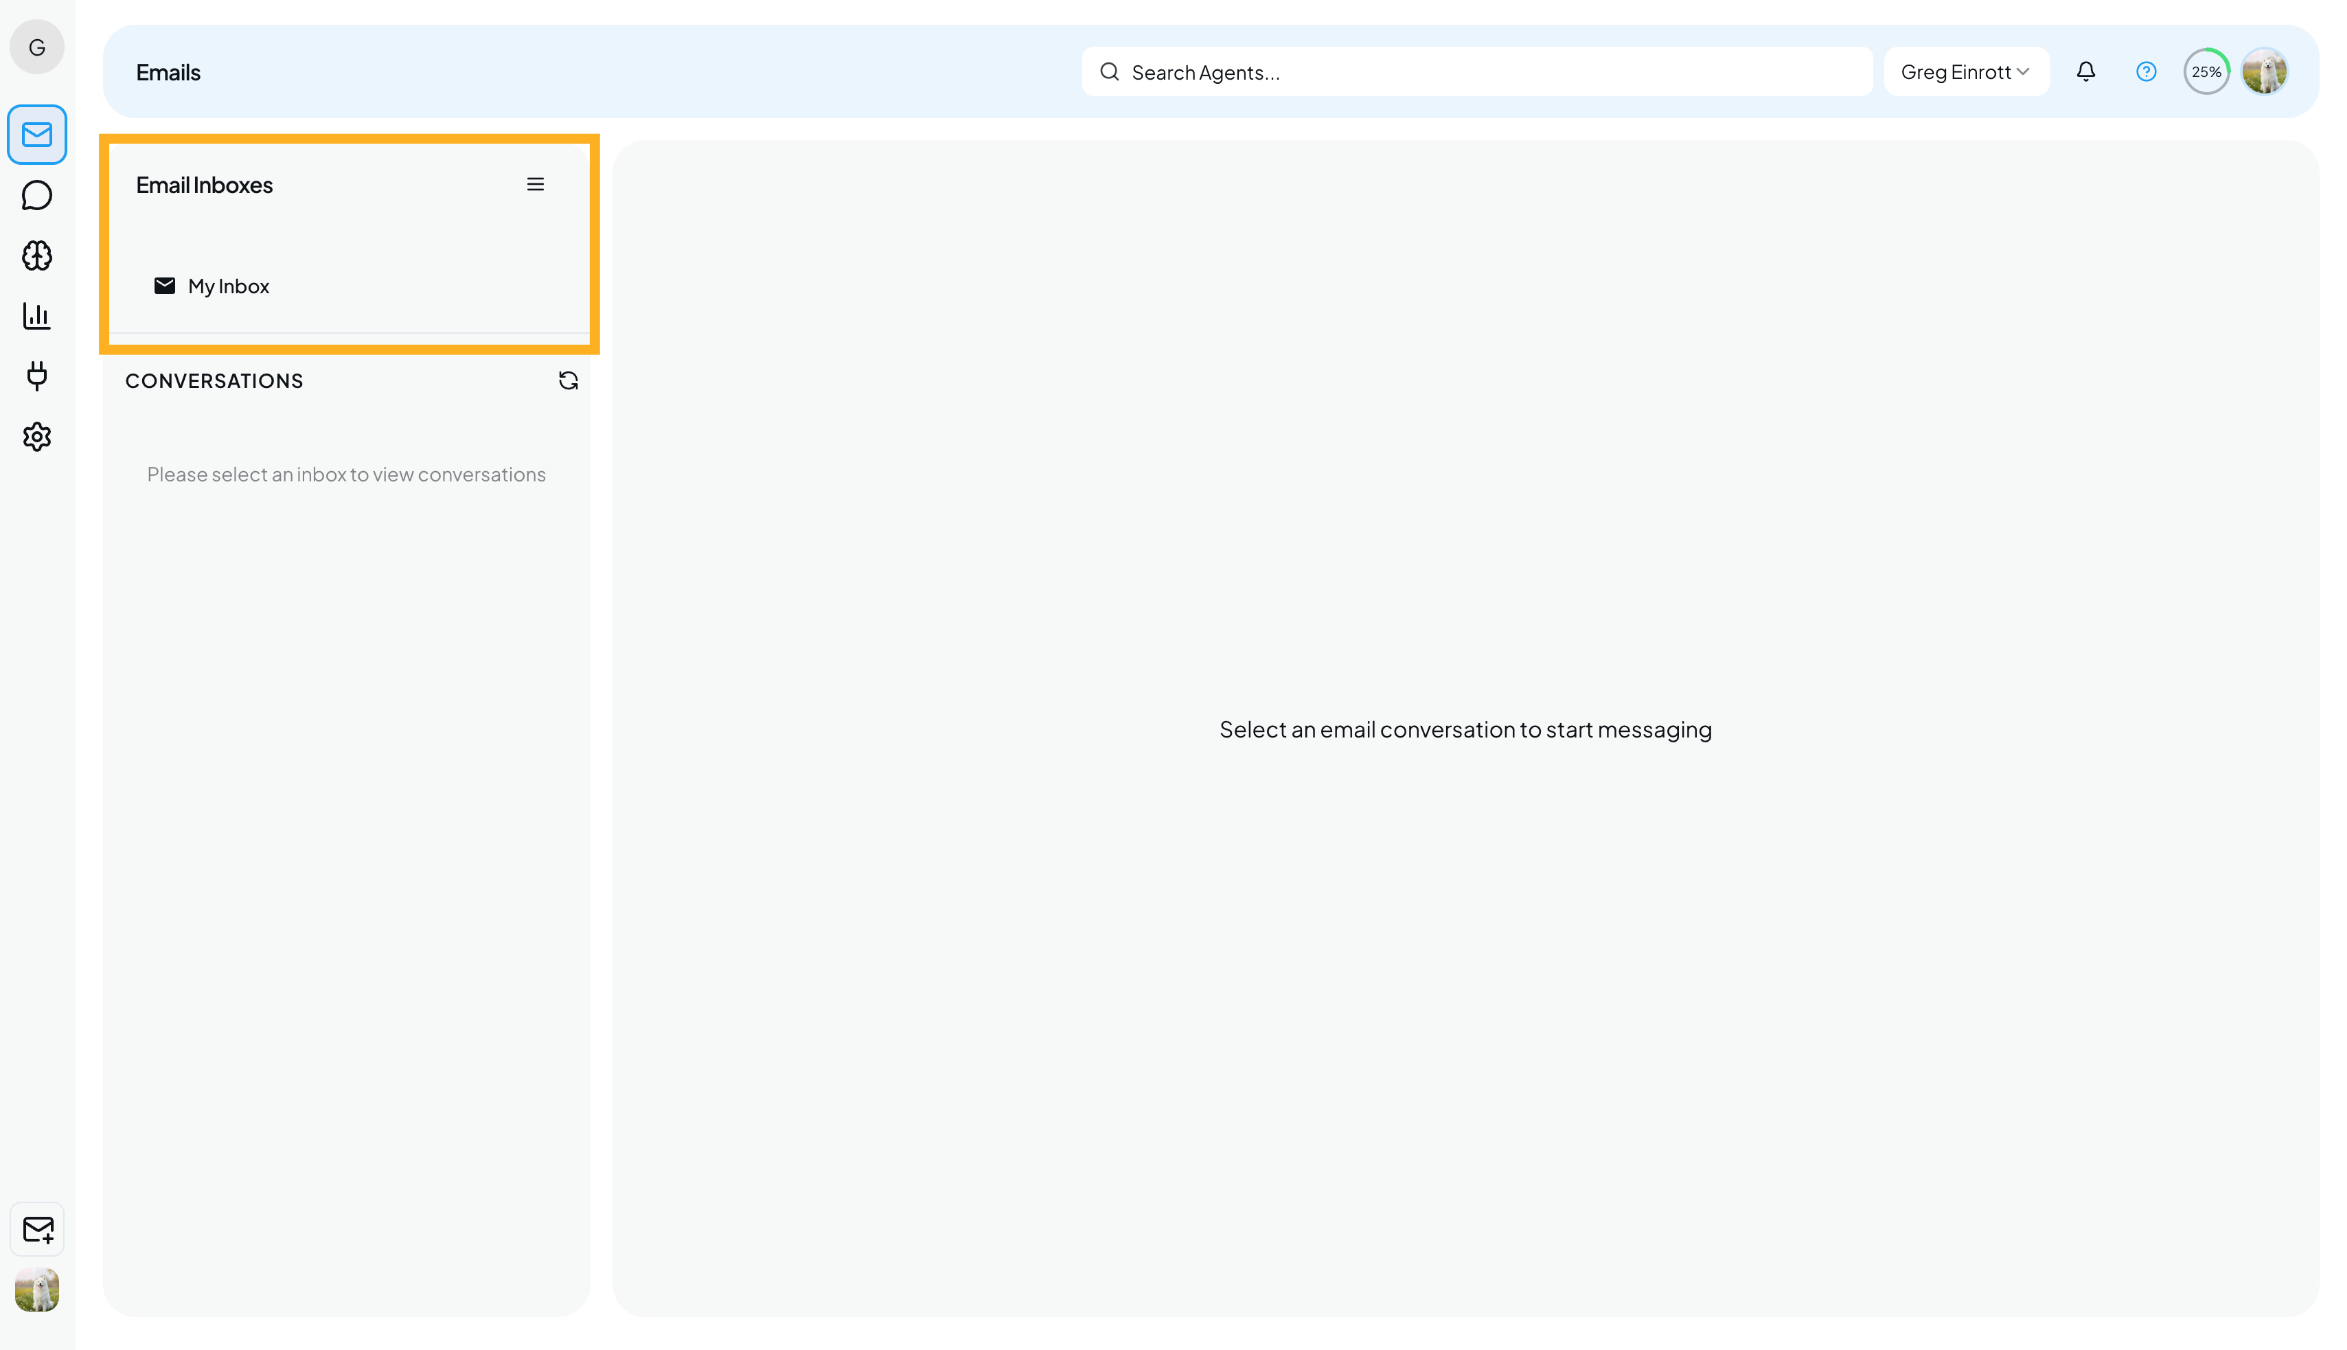Click the 25% usage progress ring
This screenshot has width=2347, height=1350.
[2206, 71]
